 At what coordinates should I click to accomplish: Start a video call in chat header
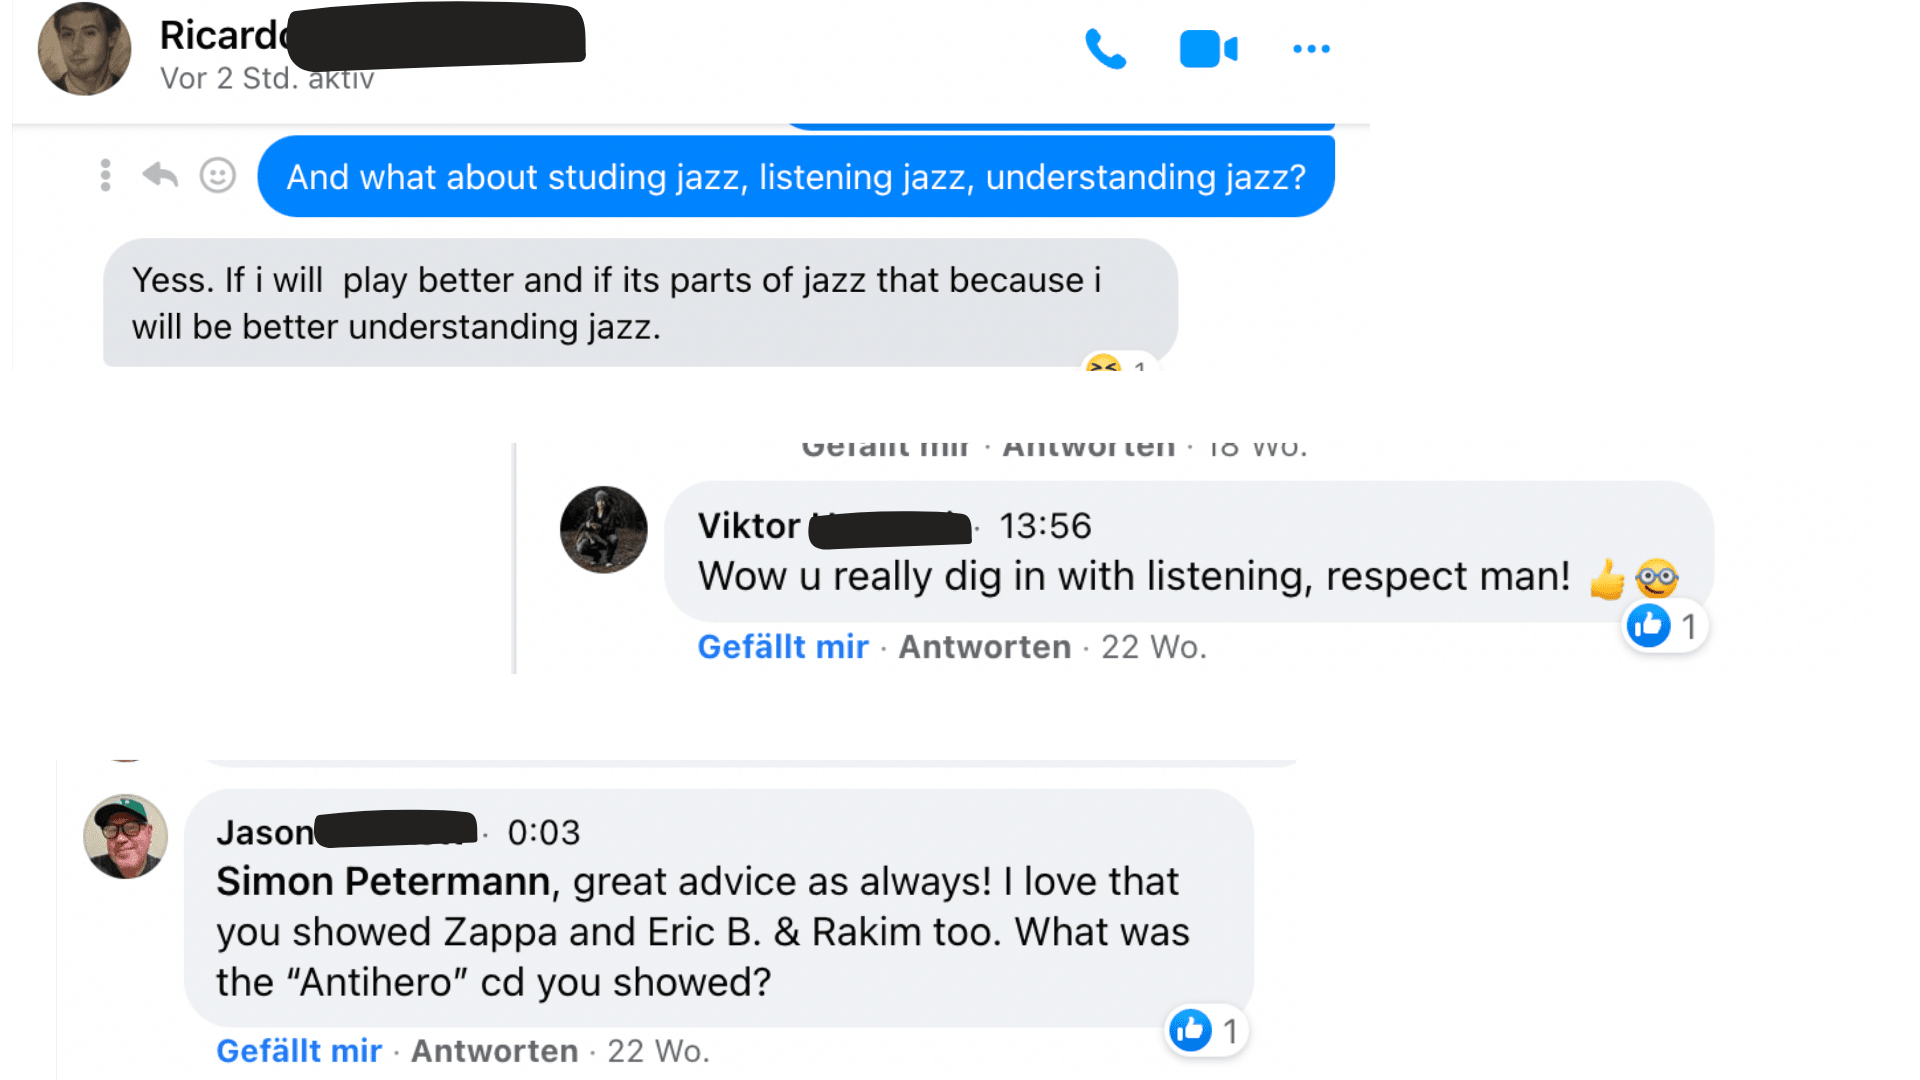pos(1208,49)
